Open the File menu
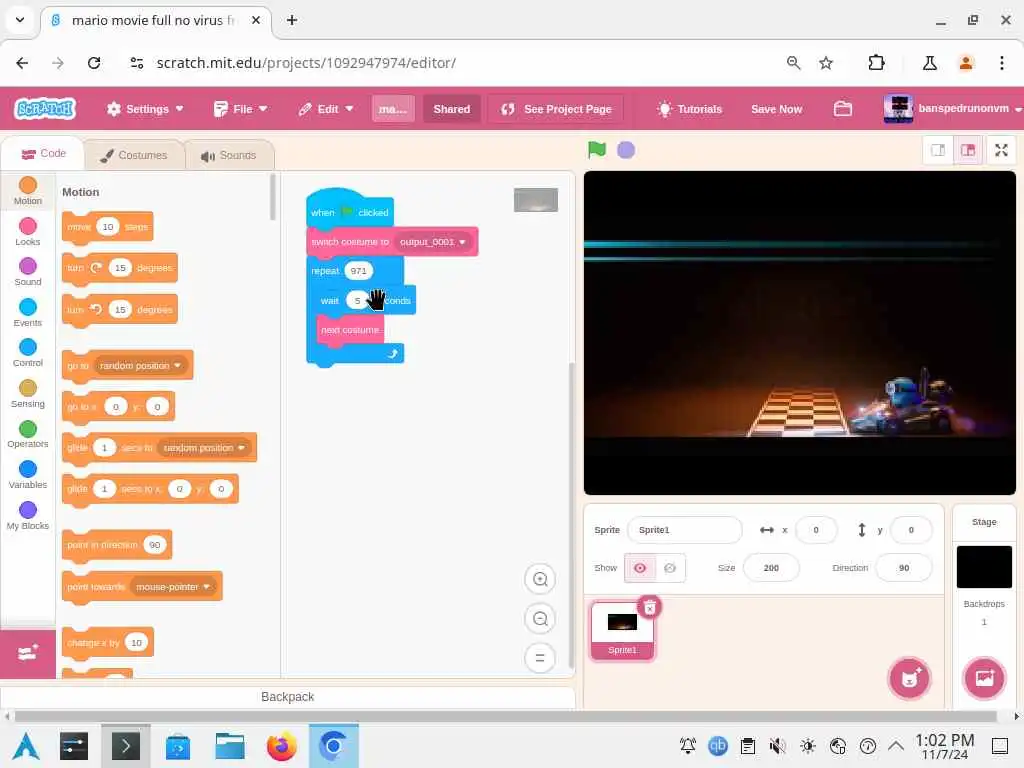The image size is (1024, 768). tap(240, 109)
